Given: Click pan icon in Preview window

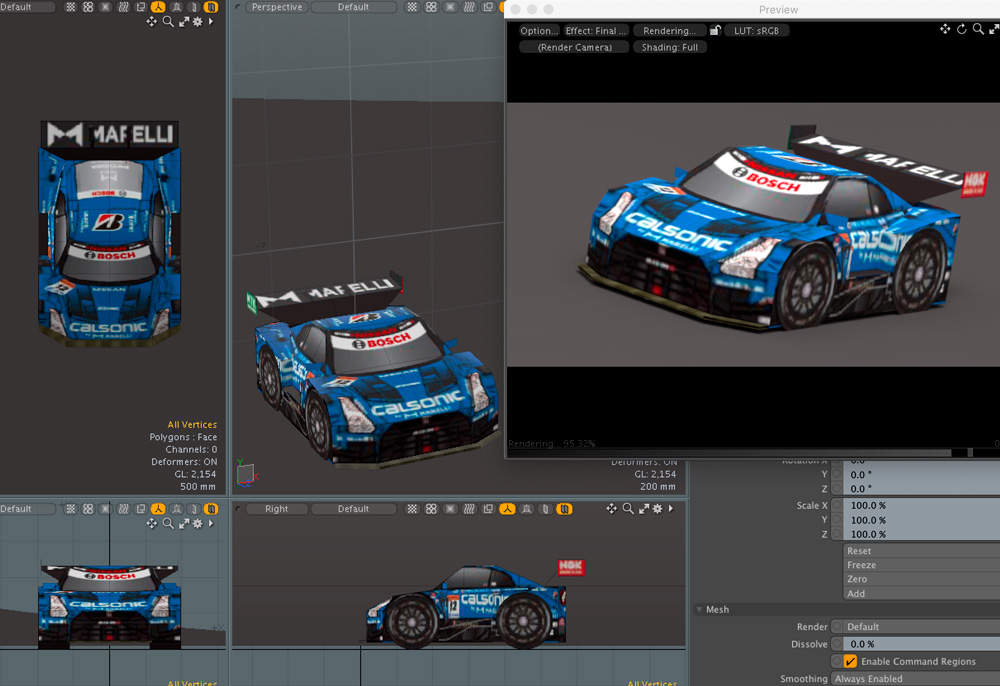Looking at the screenshot, I should [x=945, y=29].
